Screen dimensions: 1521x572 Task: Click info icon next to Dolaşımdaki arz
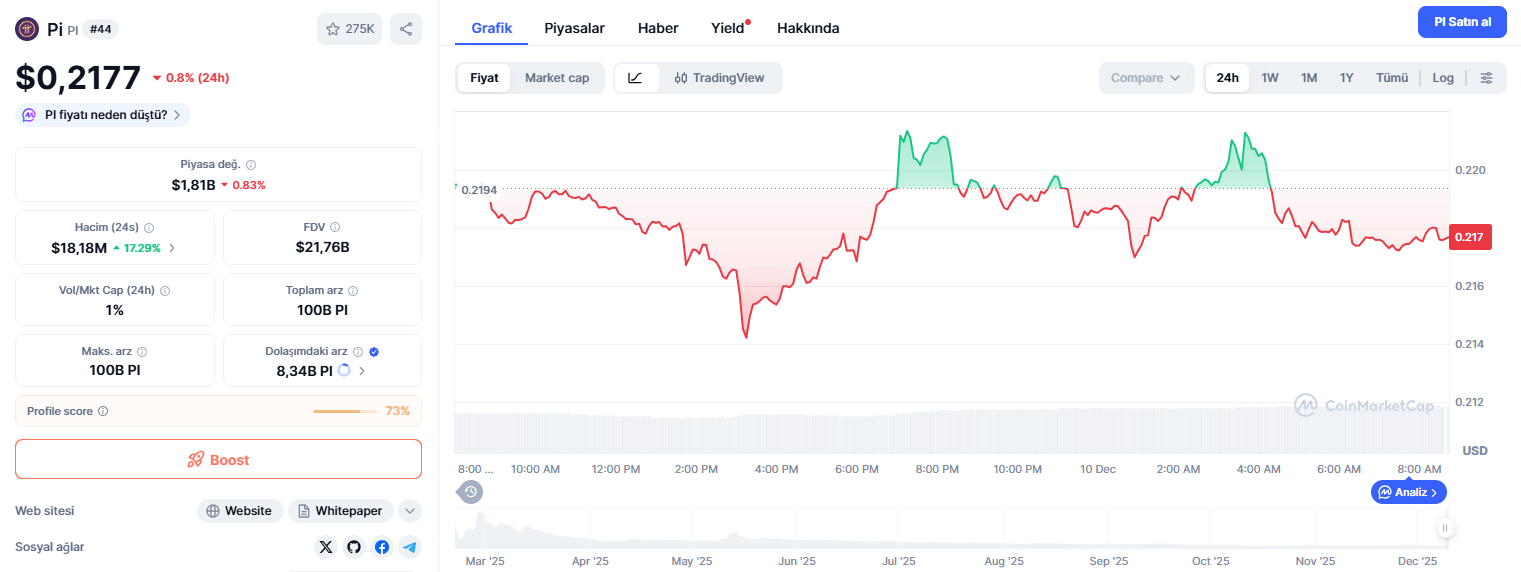pos(358,352)
